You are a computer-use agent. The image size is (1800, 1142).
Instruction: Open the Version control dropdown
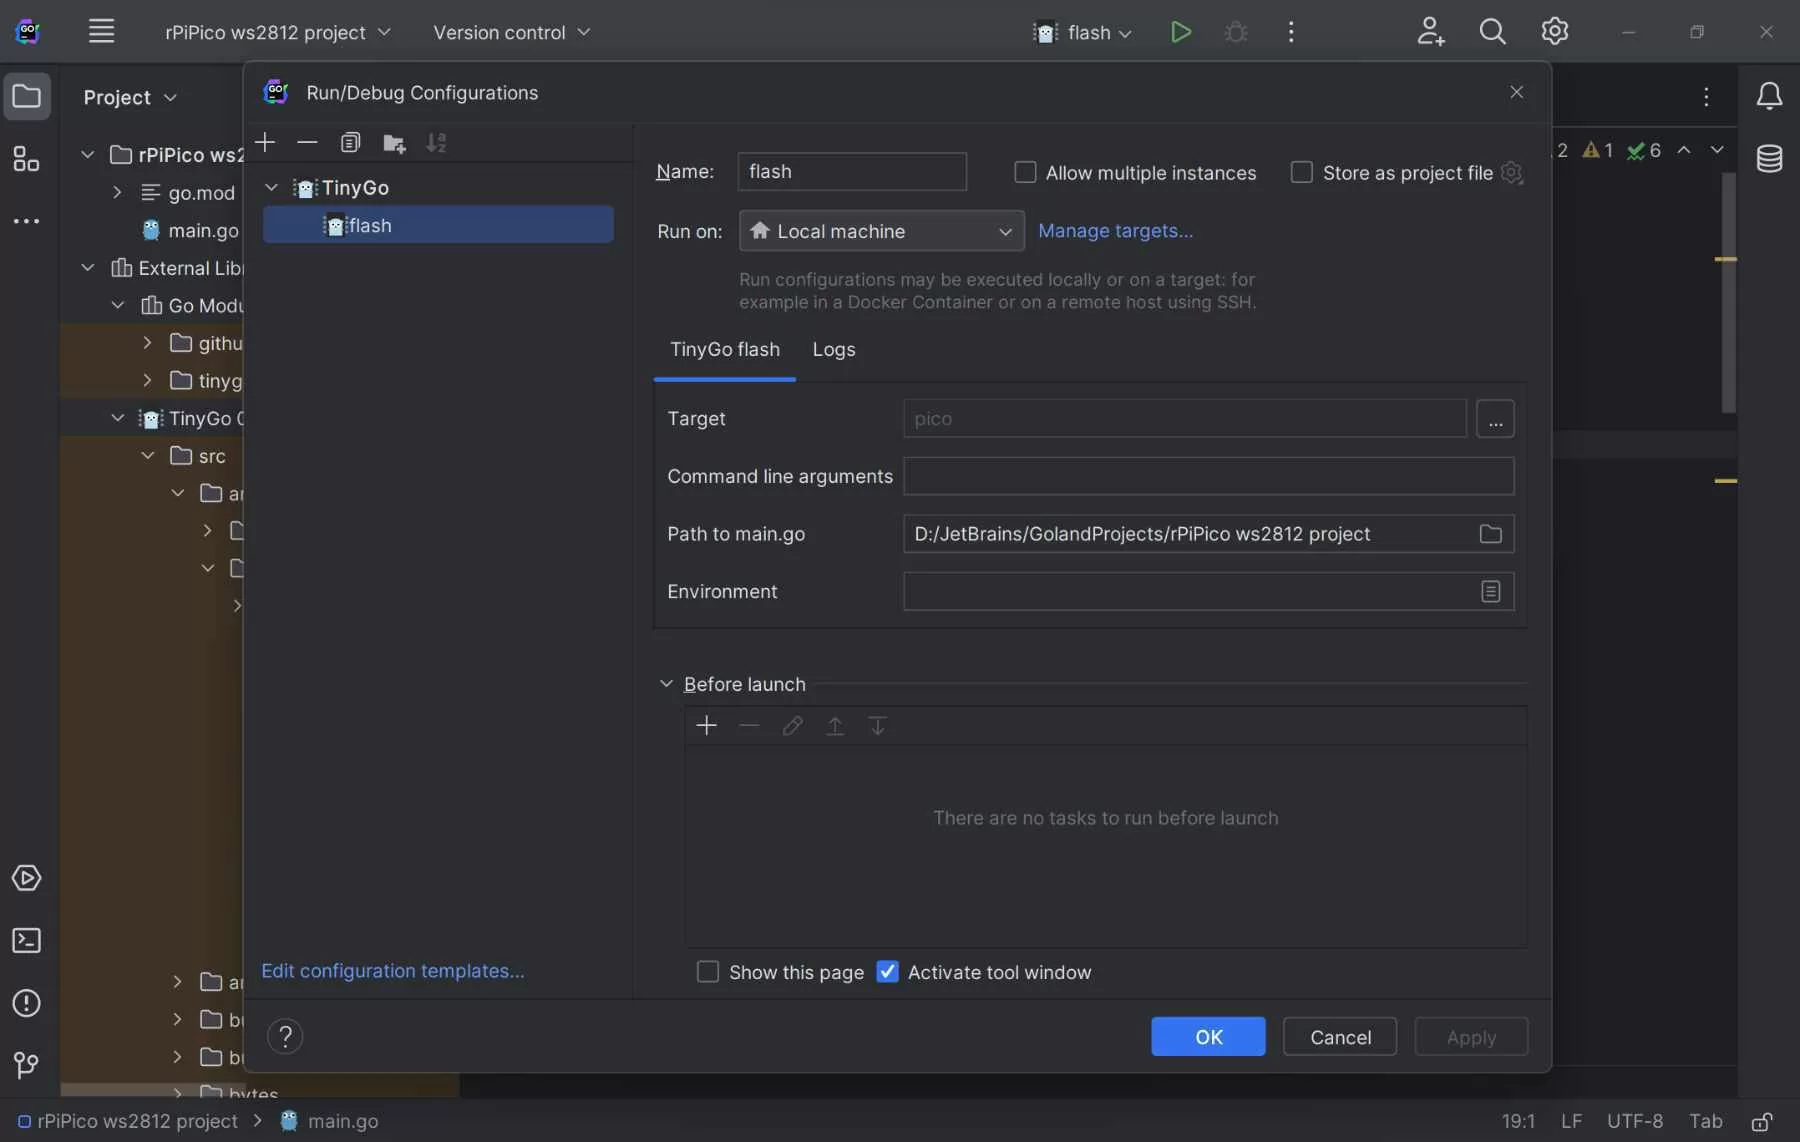[x=511, y=32]
